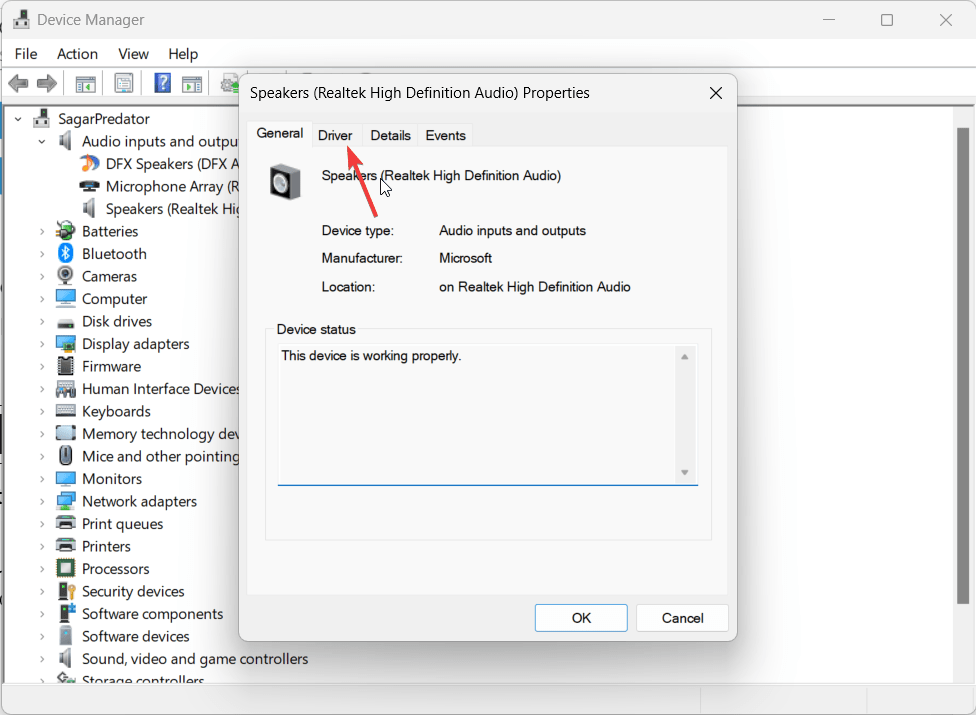Switch to the Events tab

pos(445,134)
